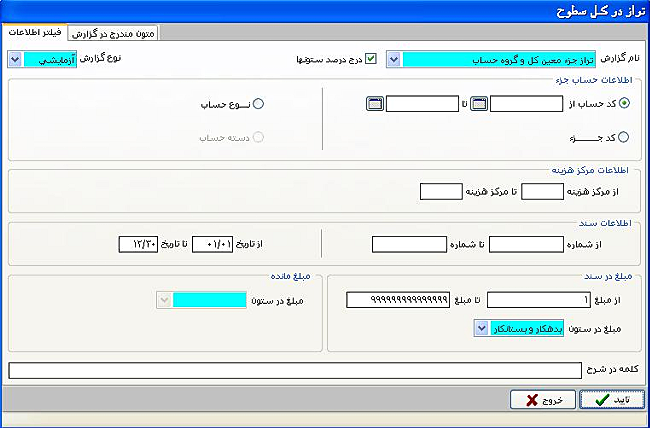Expand 'مبلغ در ستون' dropdown showing بدهکار و بستانکار
Screen dimensions: 650x428
(x=484, y=329)
